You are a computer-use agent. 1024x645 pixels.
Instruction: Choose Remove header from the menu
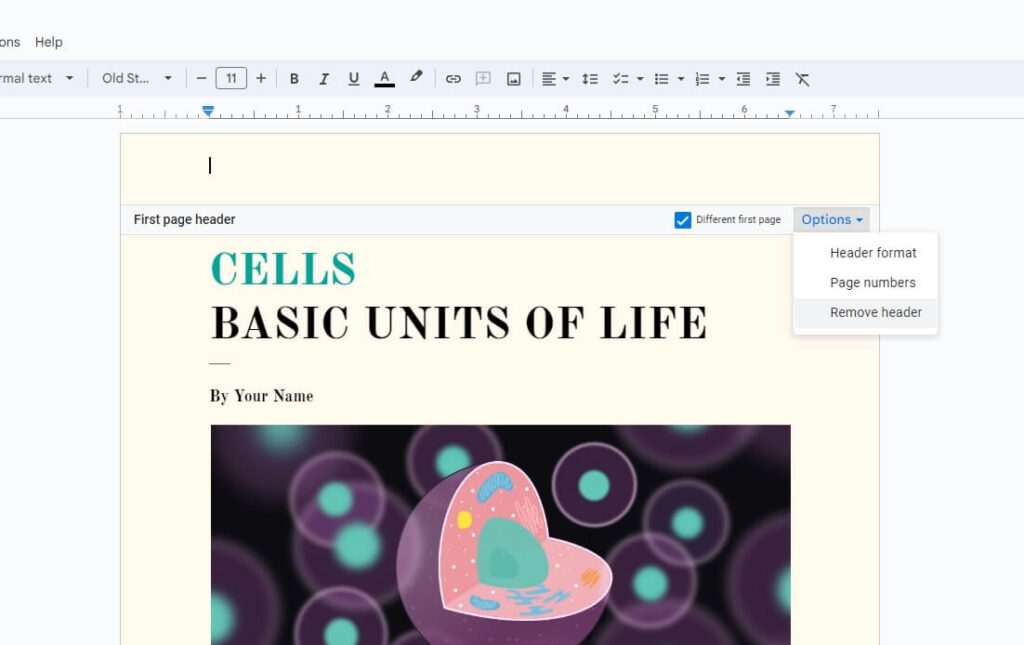point(875,312)
